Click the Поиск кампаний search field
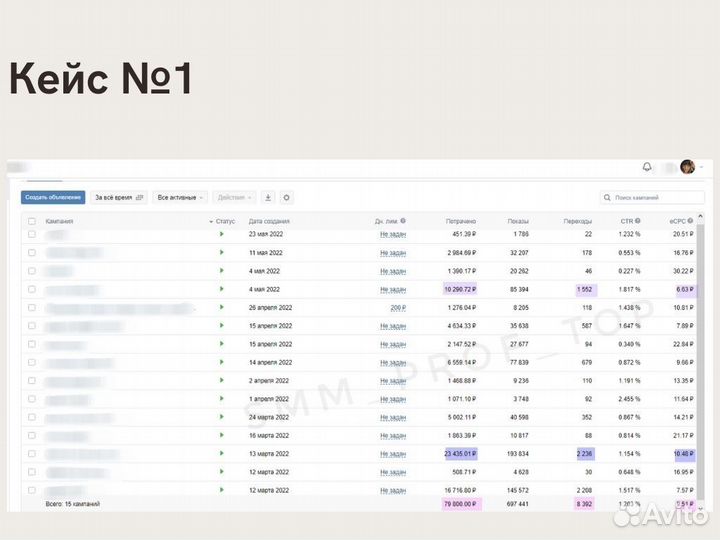This screenshot has width=720, height=540. click(x=655, y=198)
